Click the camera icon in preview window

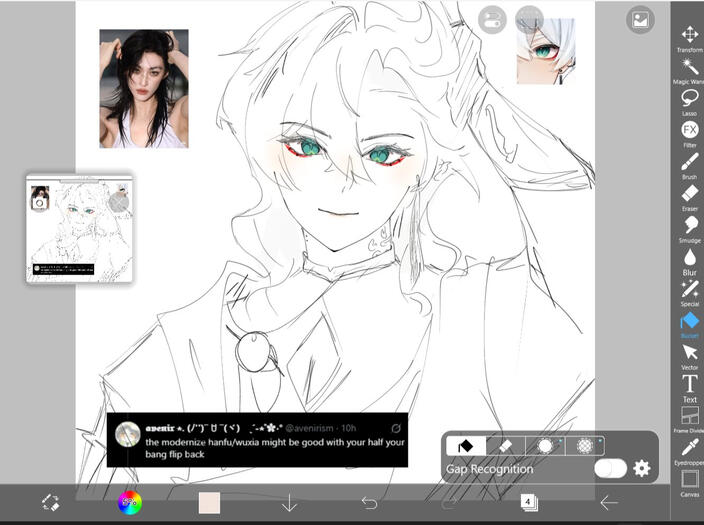click(40, 203)
